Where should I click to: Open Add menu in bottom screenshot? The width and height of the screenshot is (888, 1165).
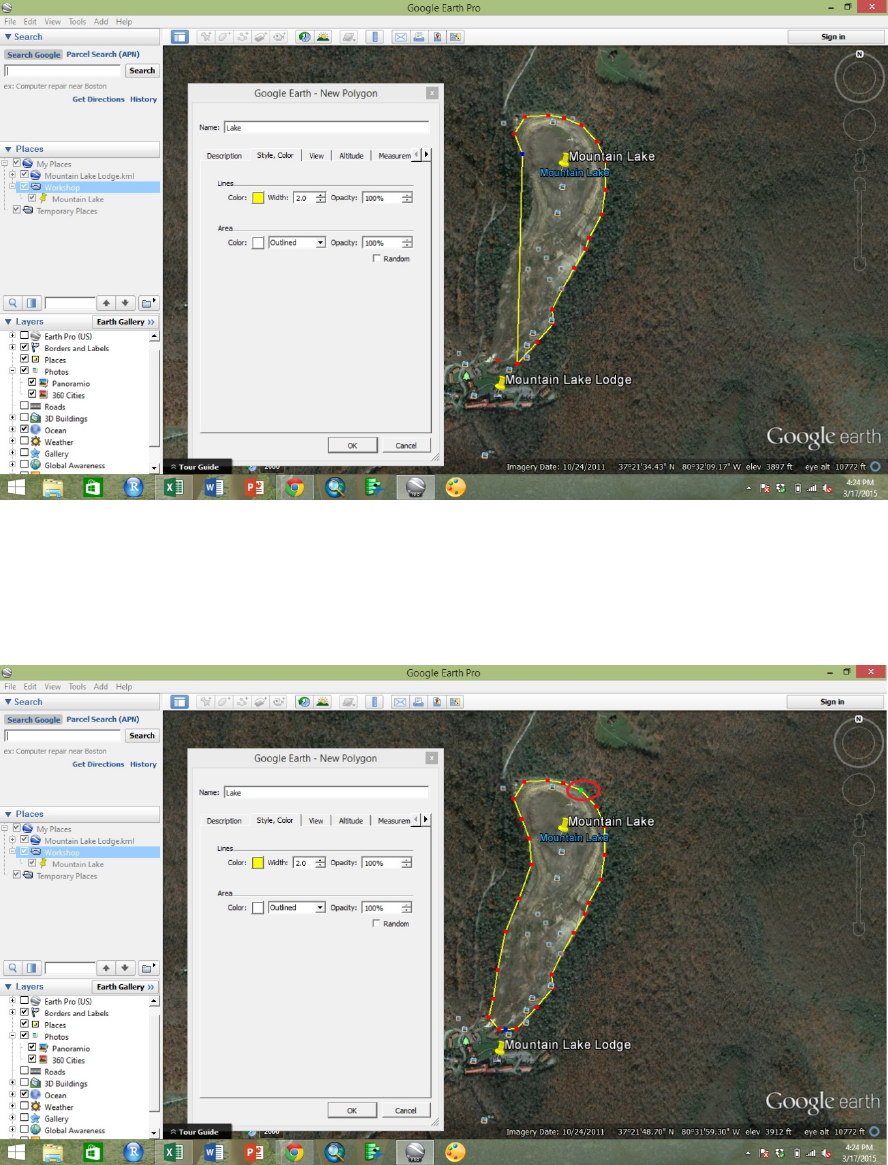101,687
